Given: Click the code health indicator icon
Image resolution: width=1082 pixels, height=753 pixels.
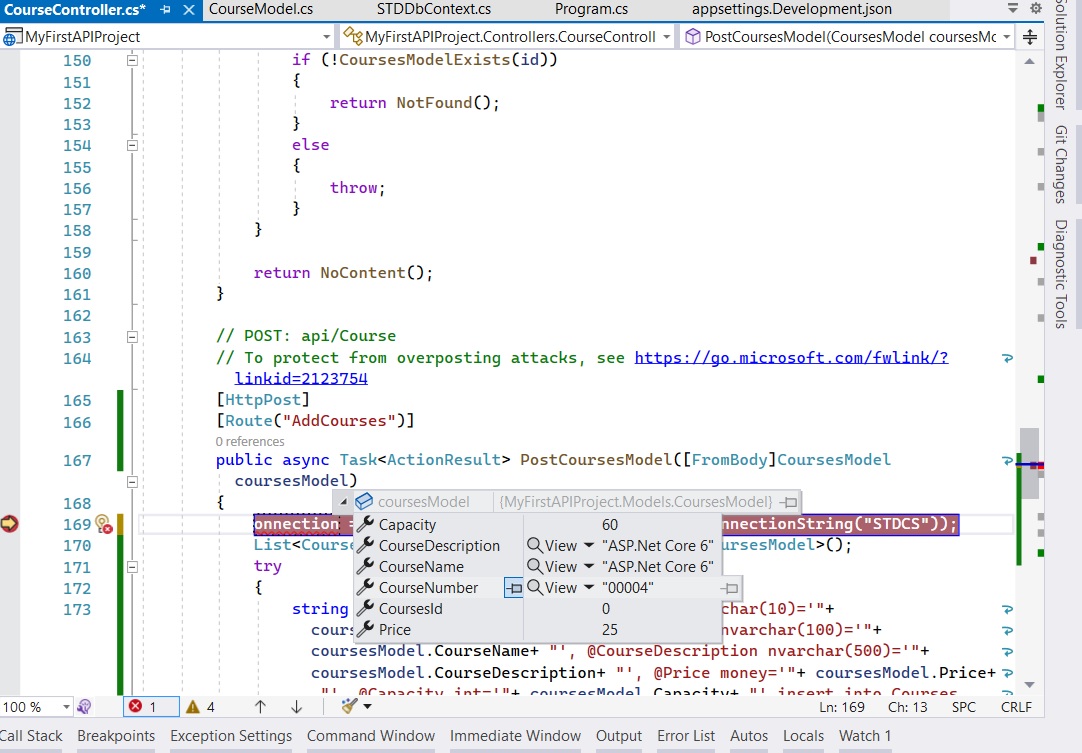Looking at the screenshot, I should 84,707.
